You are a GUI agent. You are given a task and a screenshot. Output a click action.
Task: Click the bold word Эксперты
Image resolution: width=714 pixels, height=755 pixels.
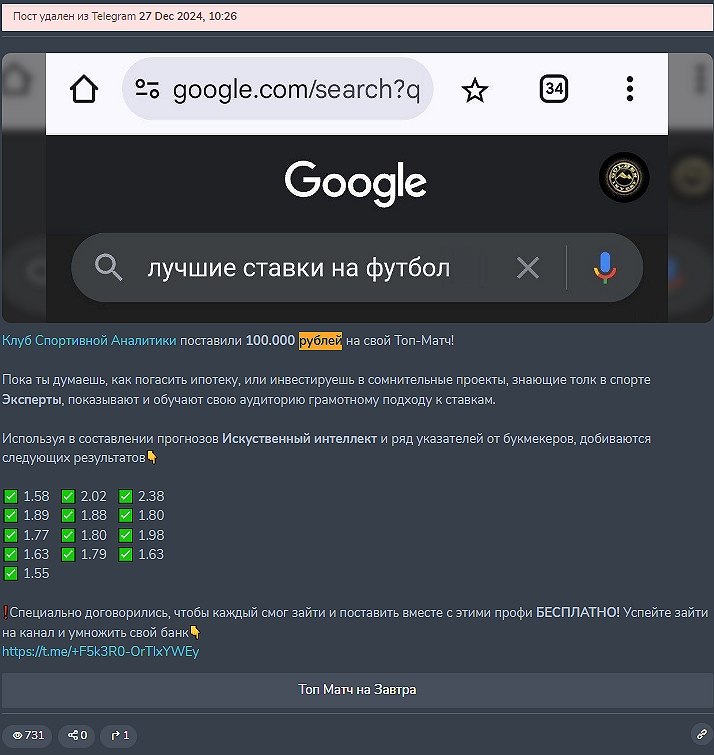point(32,400)
